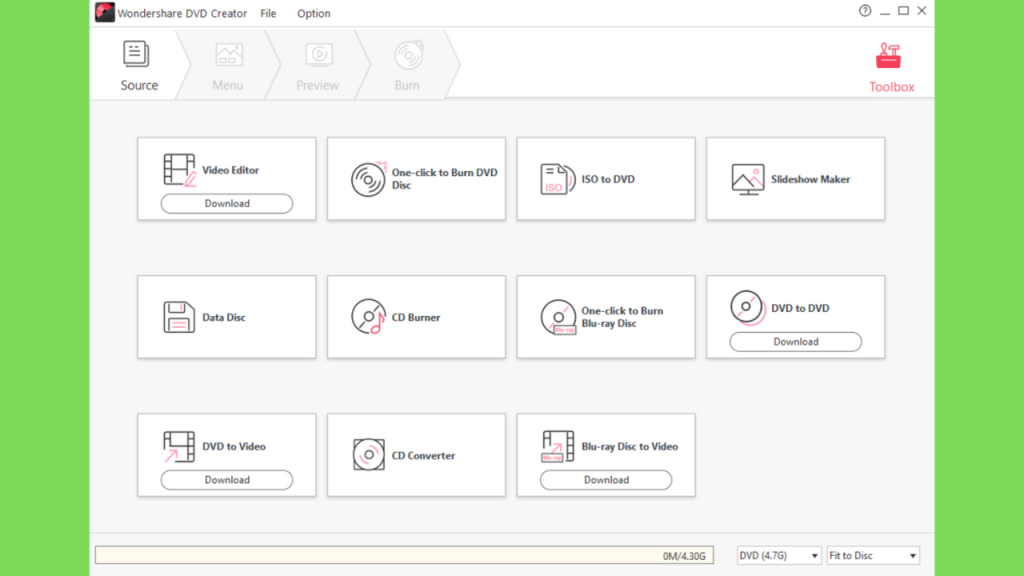This screenshot has height=576, width=1024.
Task: Click the DVD to Video title text
Action: 234,447
